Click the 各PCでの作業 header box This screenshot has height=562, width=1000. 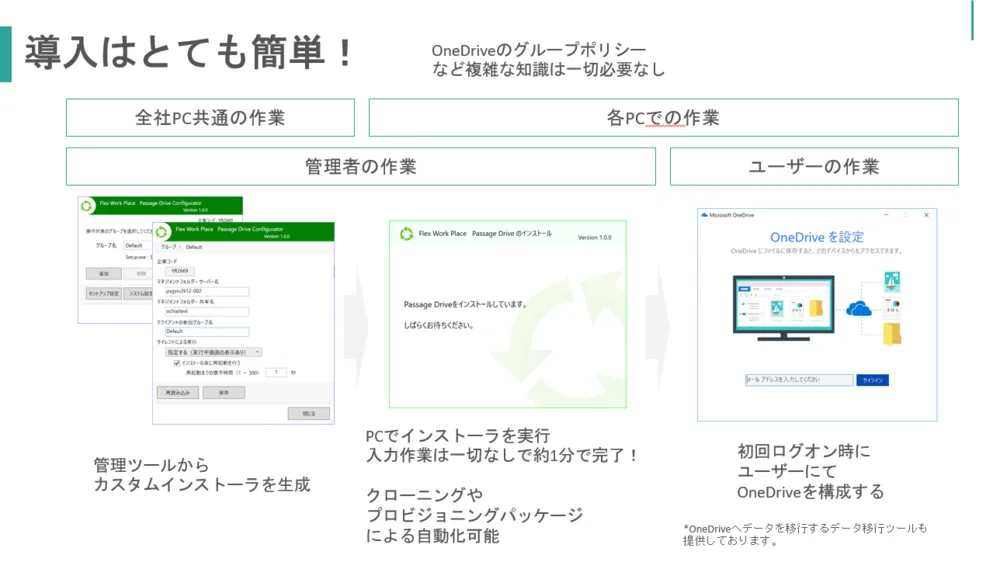pyautogui.click(x=663, y=117)
